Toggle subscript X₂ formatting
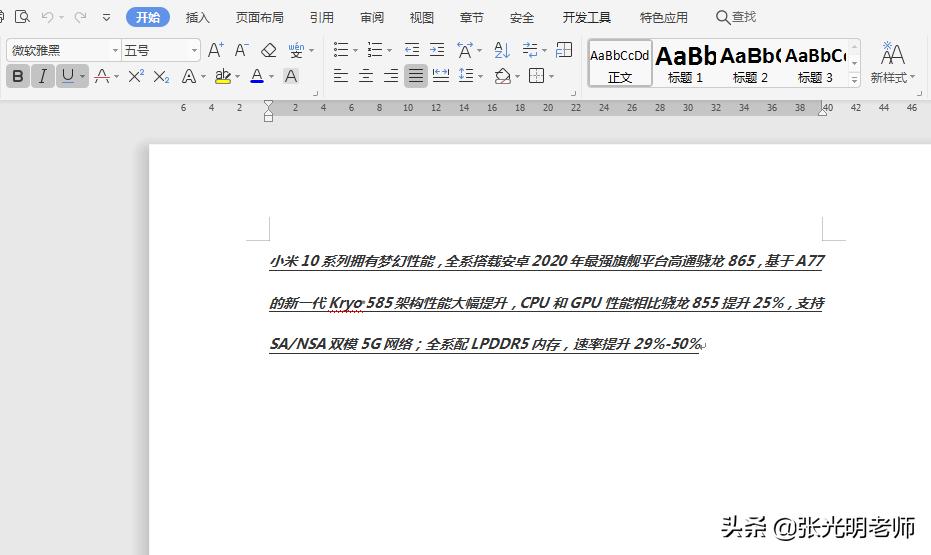The height and width of the screenshot is (555, 931). coord(162,76)
